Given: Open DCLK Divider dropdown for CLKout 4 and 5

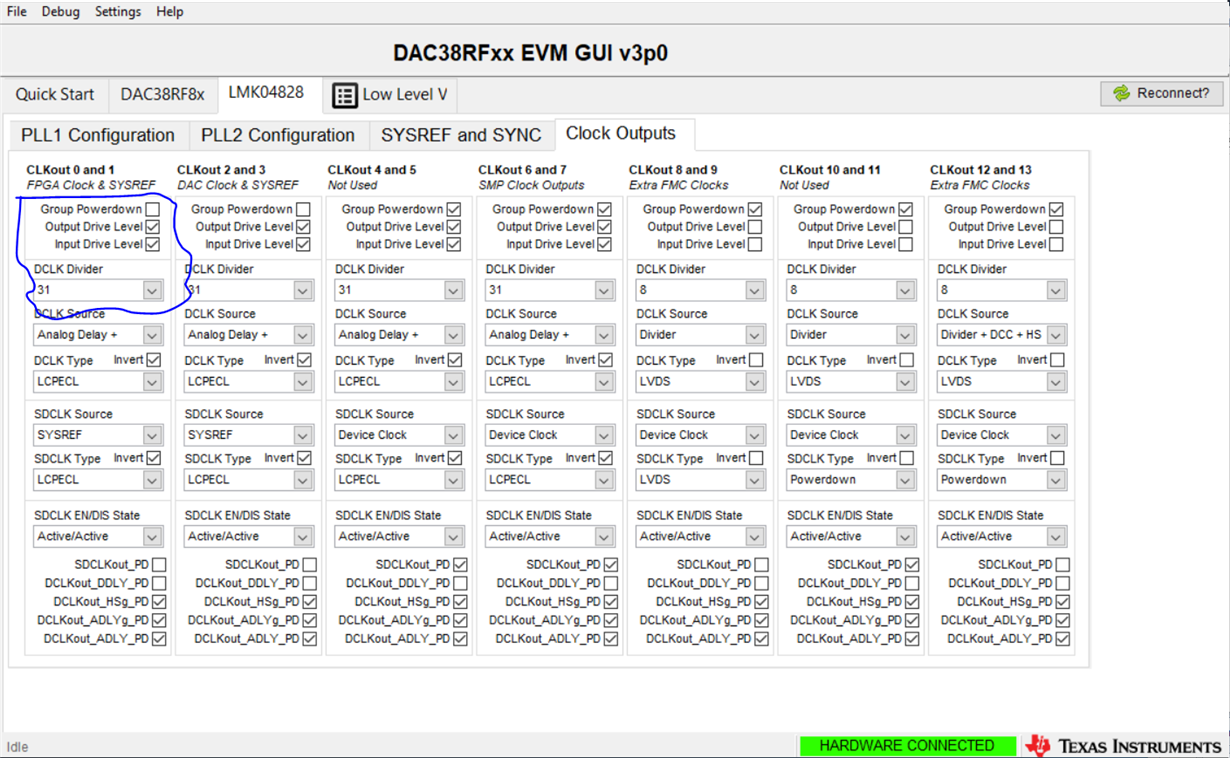Looking at the screenshot, I should [399, 290].
